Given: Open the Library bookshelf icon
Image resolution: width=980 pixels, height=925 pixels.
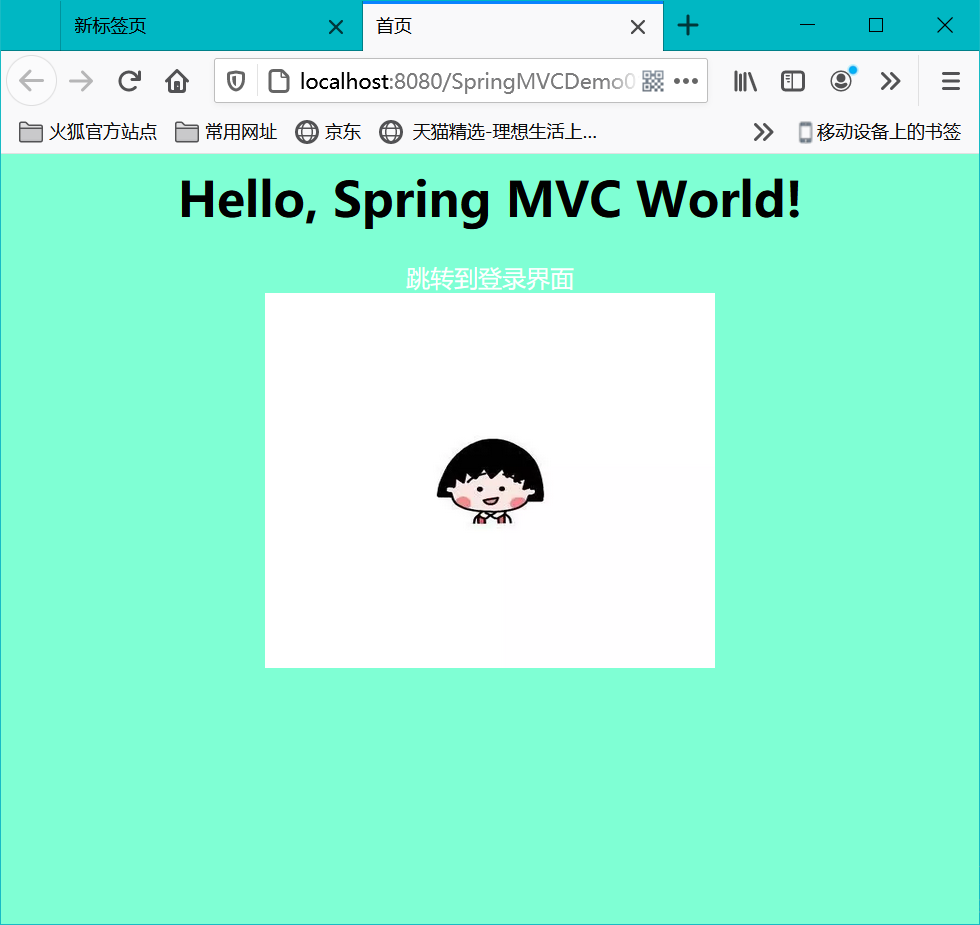Looking at the screenshot, I should [x=745, y=81].
